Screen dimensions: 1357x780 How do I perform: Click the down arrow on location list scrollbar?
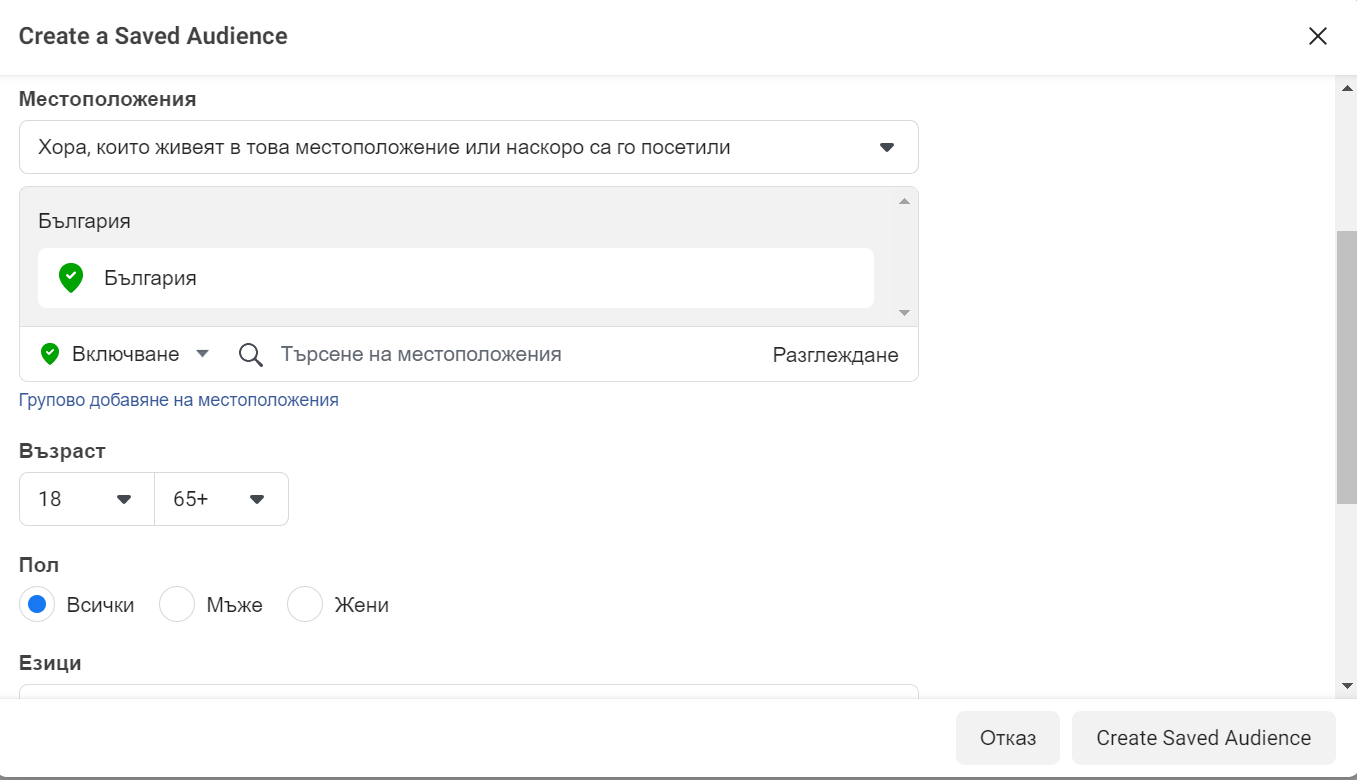(903, 312)
